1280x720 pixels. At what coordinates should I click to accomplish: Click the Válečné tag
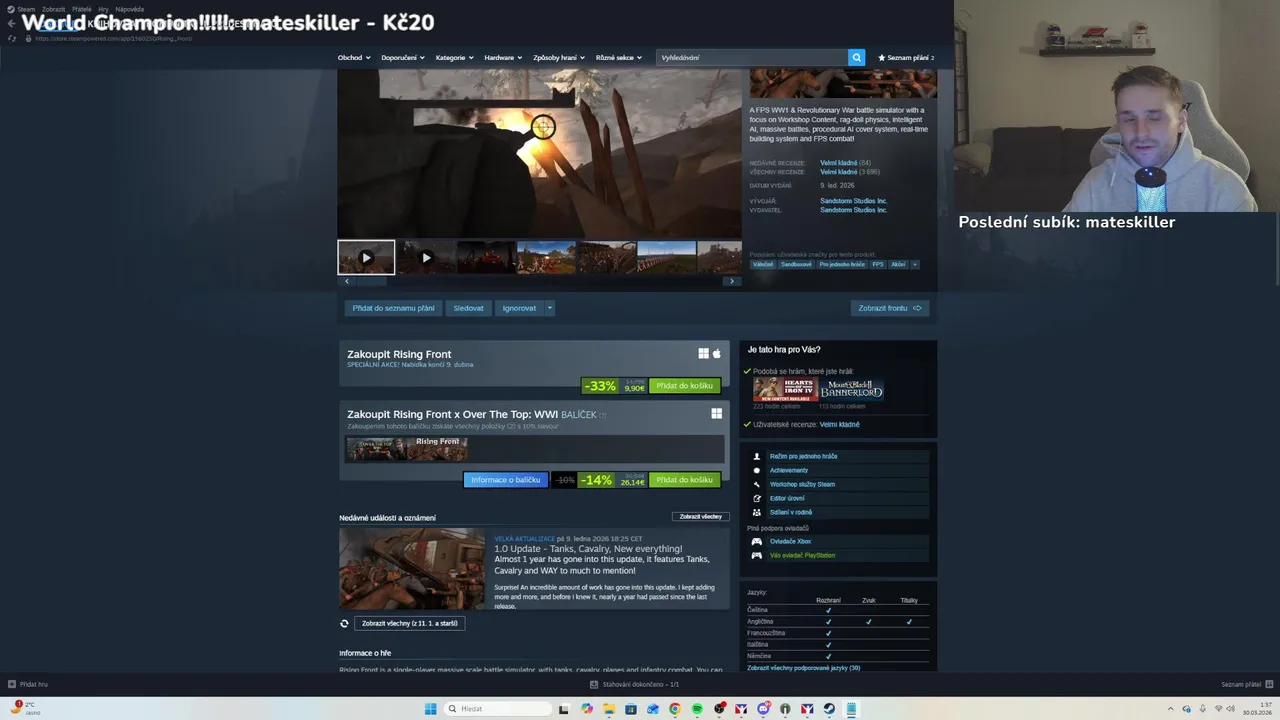763,265
